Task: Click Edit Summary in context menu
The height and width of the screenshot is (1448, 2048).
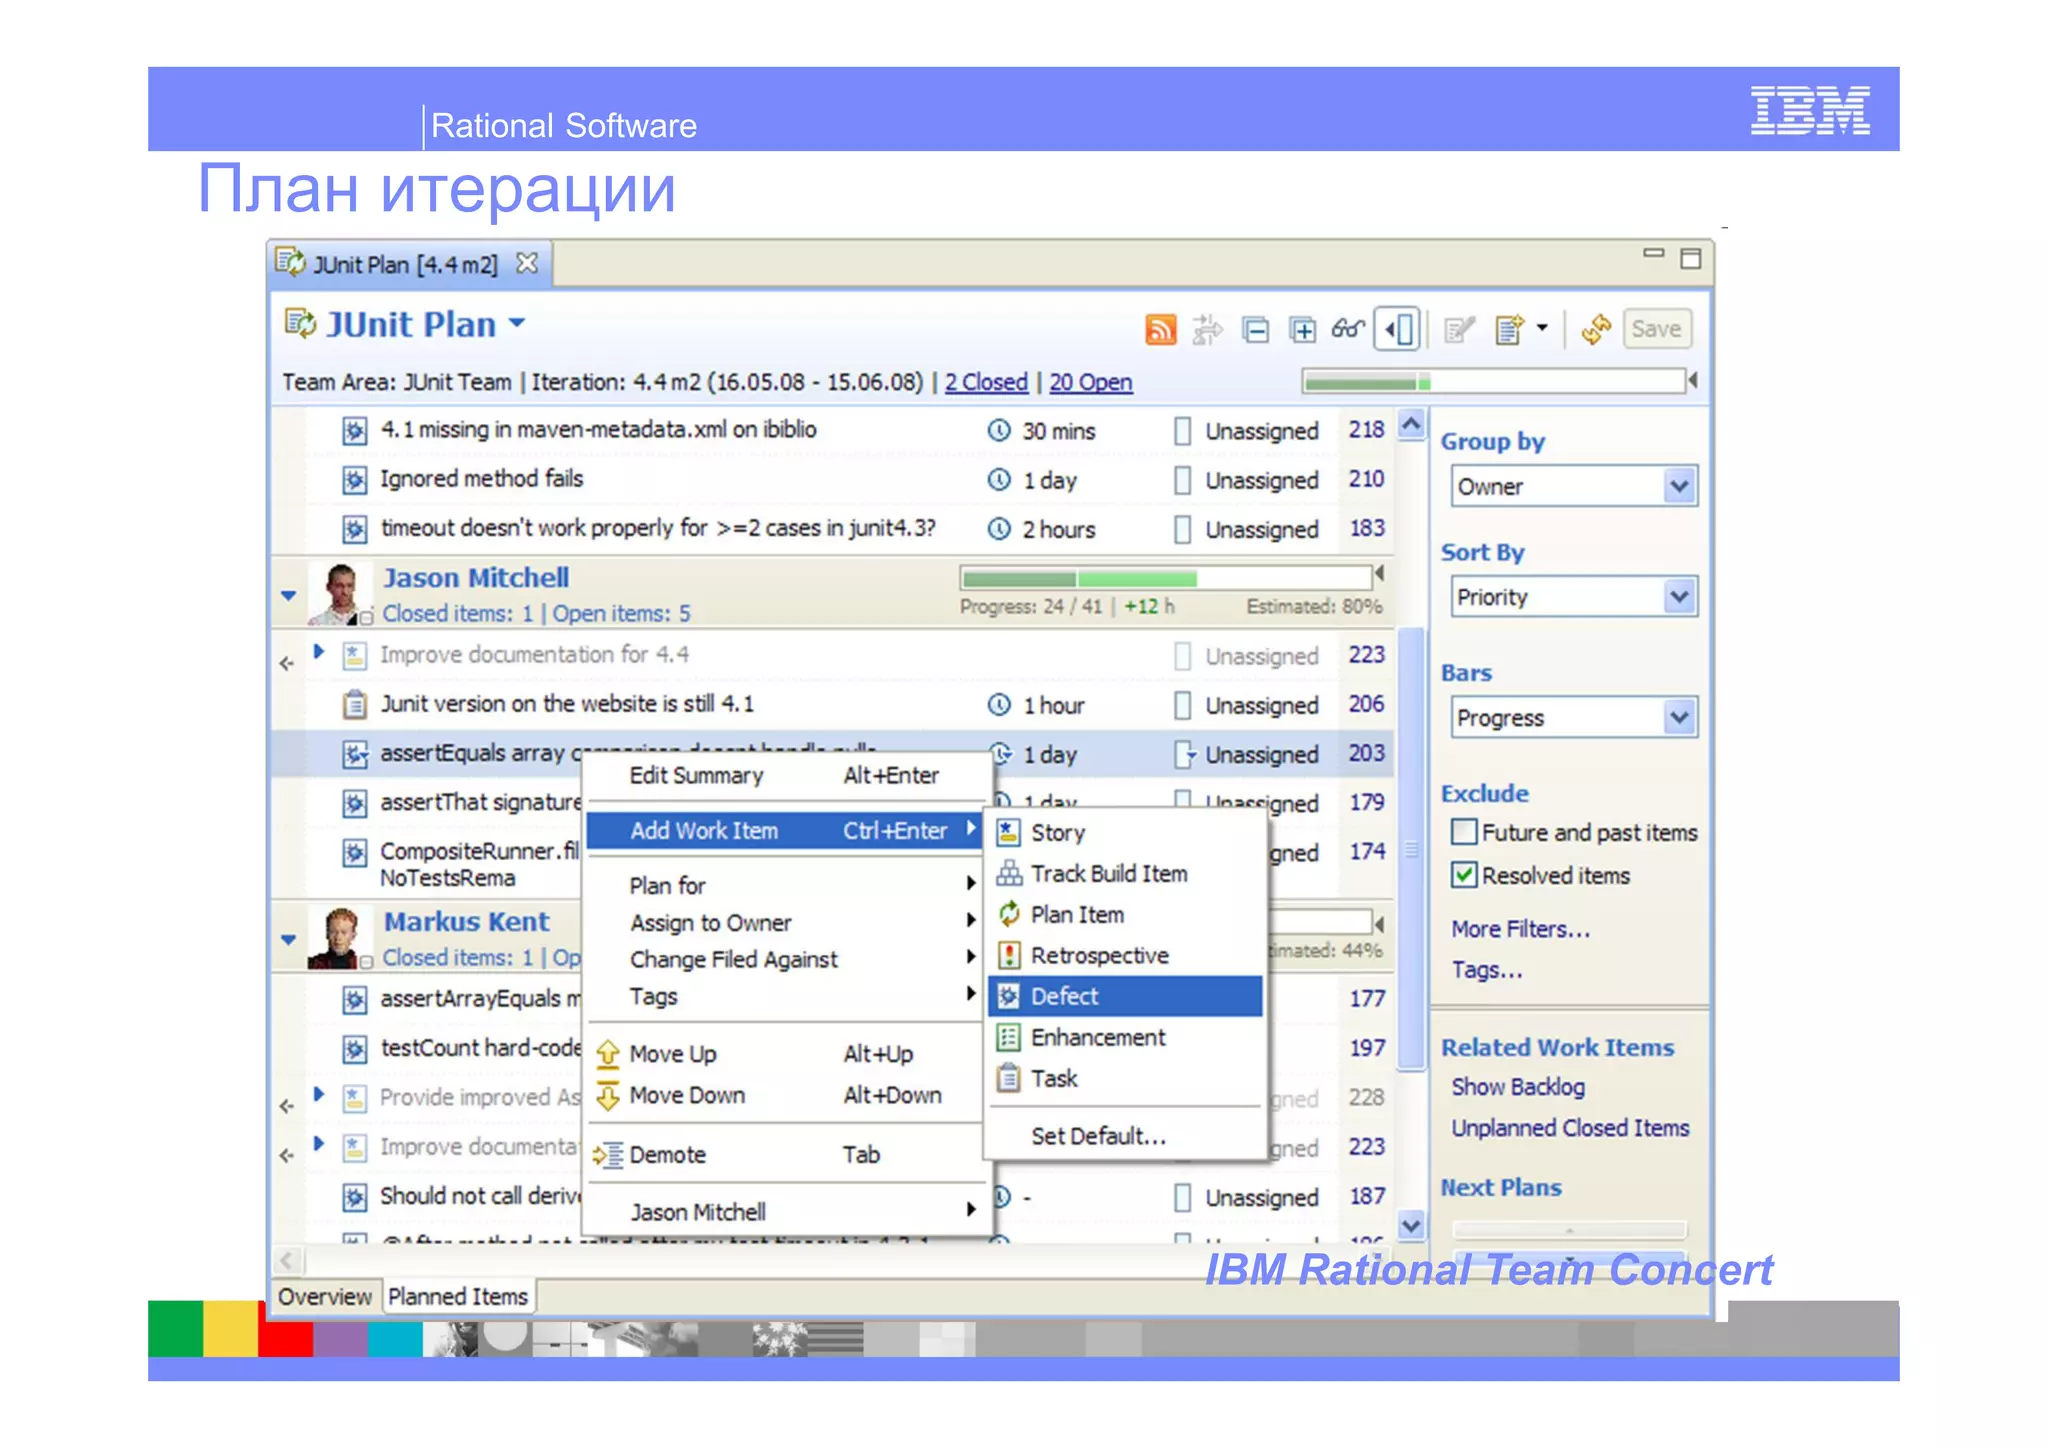Action: pyautogui.click(x=785, y=775)
